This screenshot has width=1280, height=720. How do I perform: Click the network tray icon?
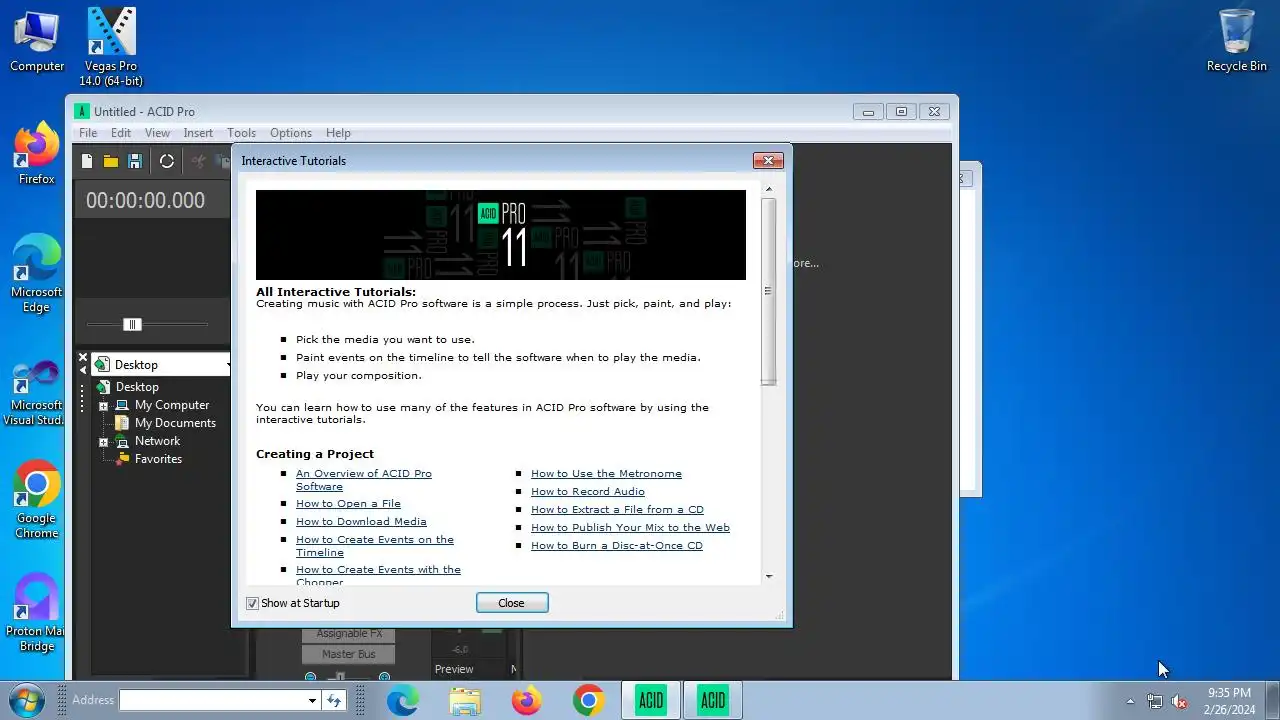pos(1155,701)
